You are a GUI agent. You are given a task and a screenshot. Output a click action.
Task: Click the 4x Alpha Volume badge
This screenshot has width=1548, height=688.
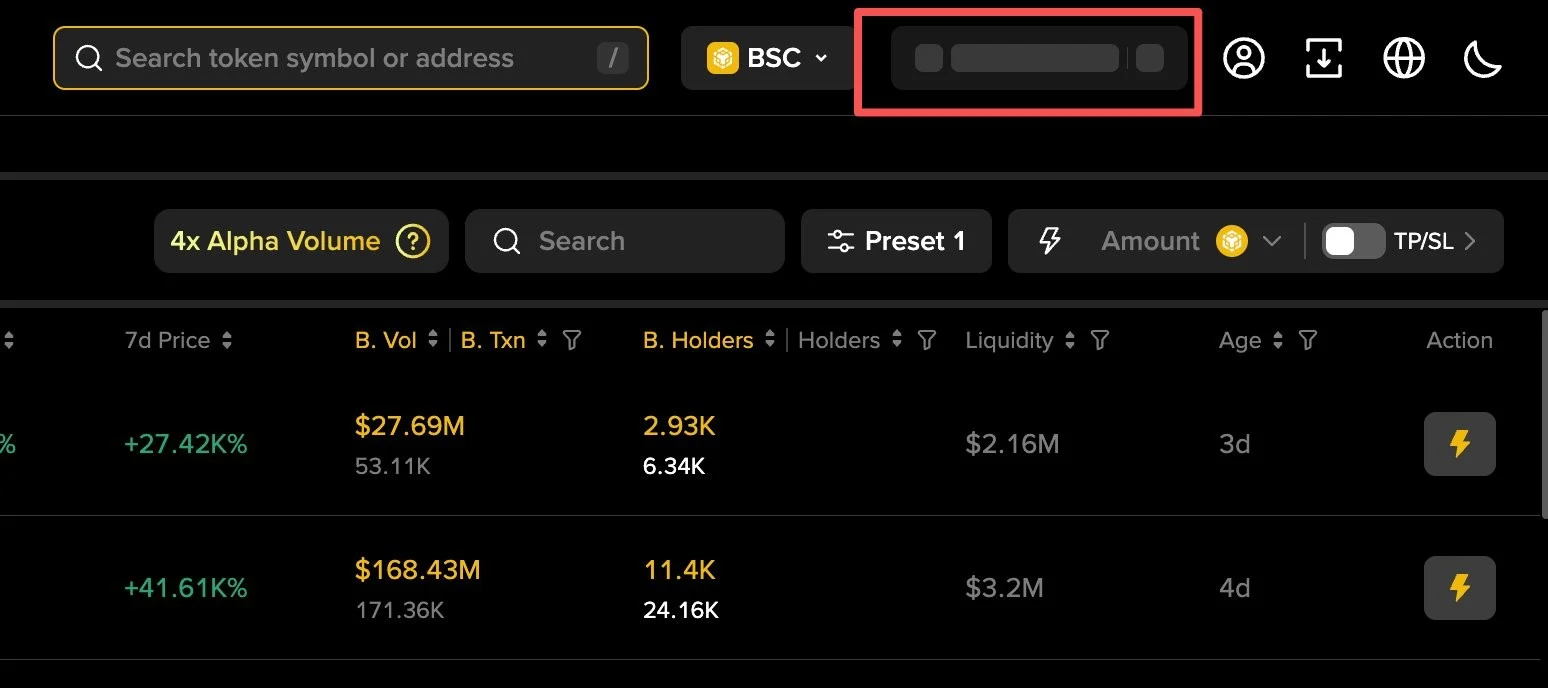[275, 241]
